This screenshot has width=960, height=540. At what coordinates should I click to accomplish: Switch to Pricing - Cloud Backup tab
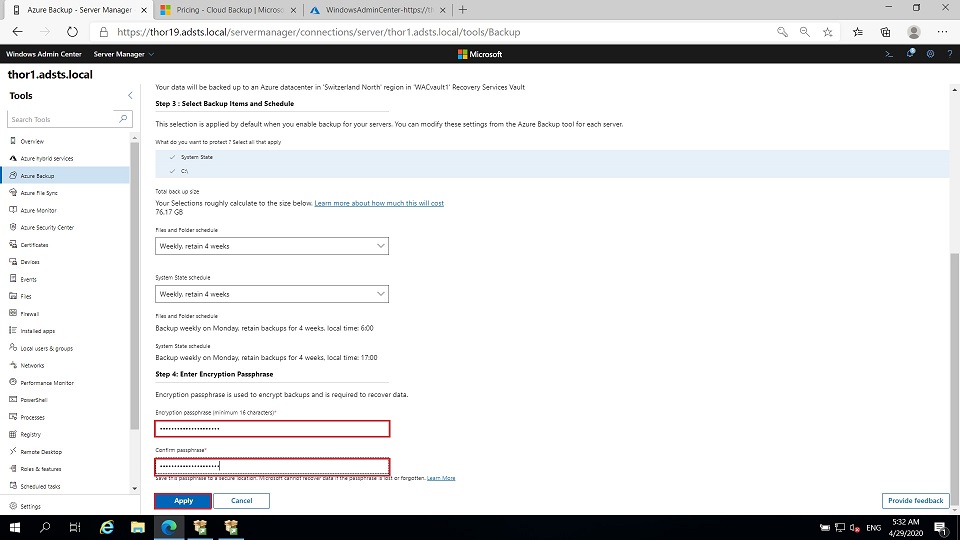[229, 10]
